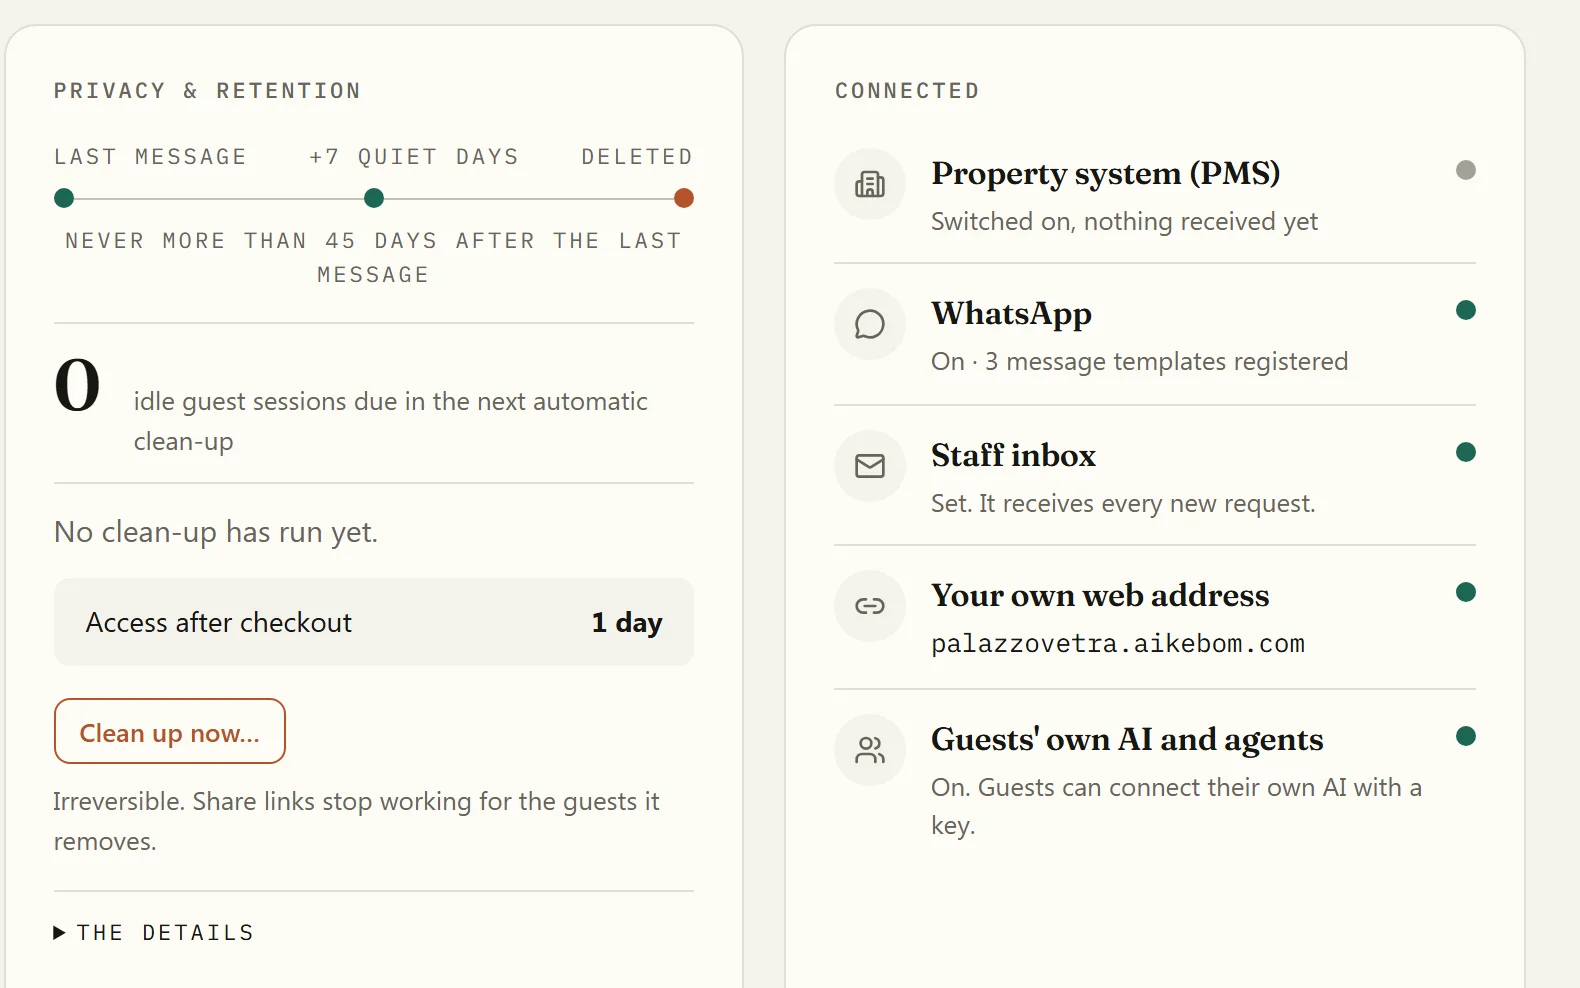Click the Property system building icon
Viewport: 1580px width, 988px height.
pyautogui.click(x=870, y=184)
